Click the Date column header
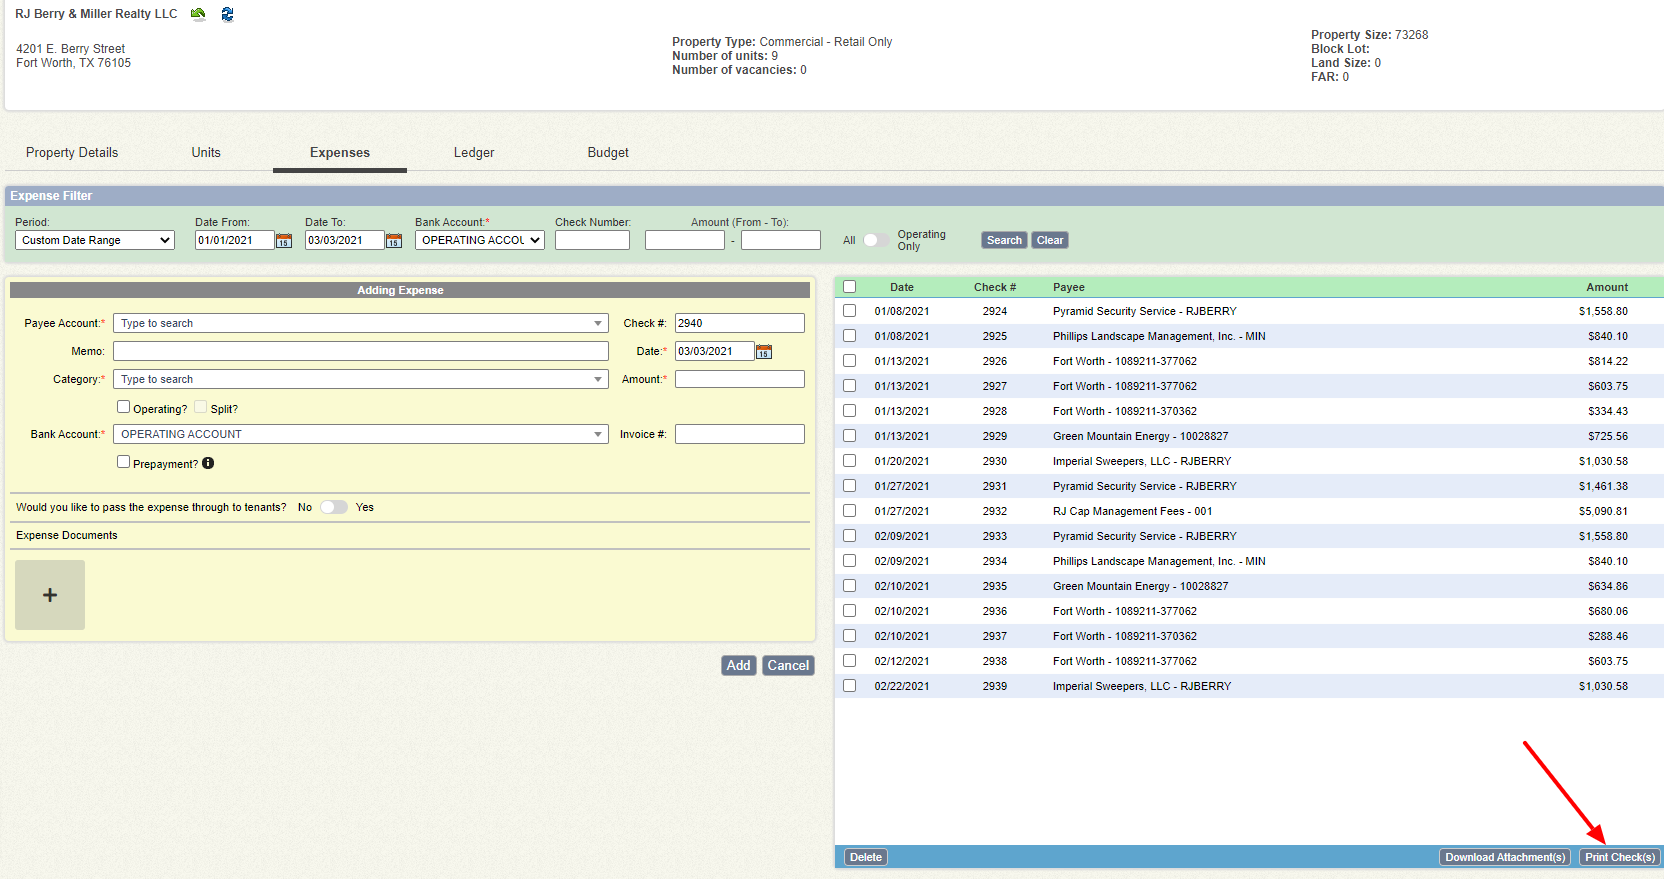The width and height of the screenshot is (1664, 879). 902,287
